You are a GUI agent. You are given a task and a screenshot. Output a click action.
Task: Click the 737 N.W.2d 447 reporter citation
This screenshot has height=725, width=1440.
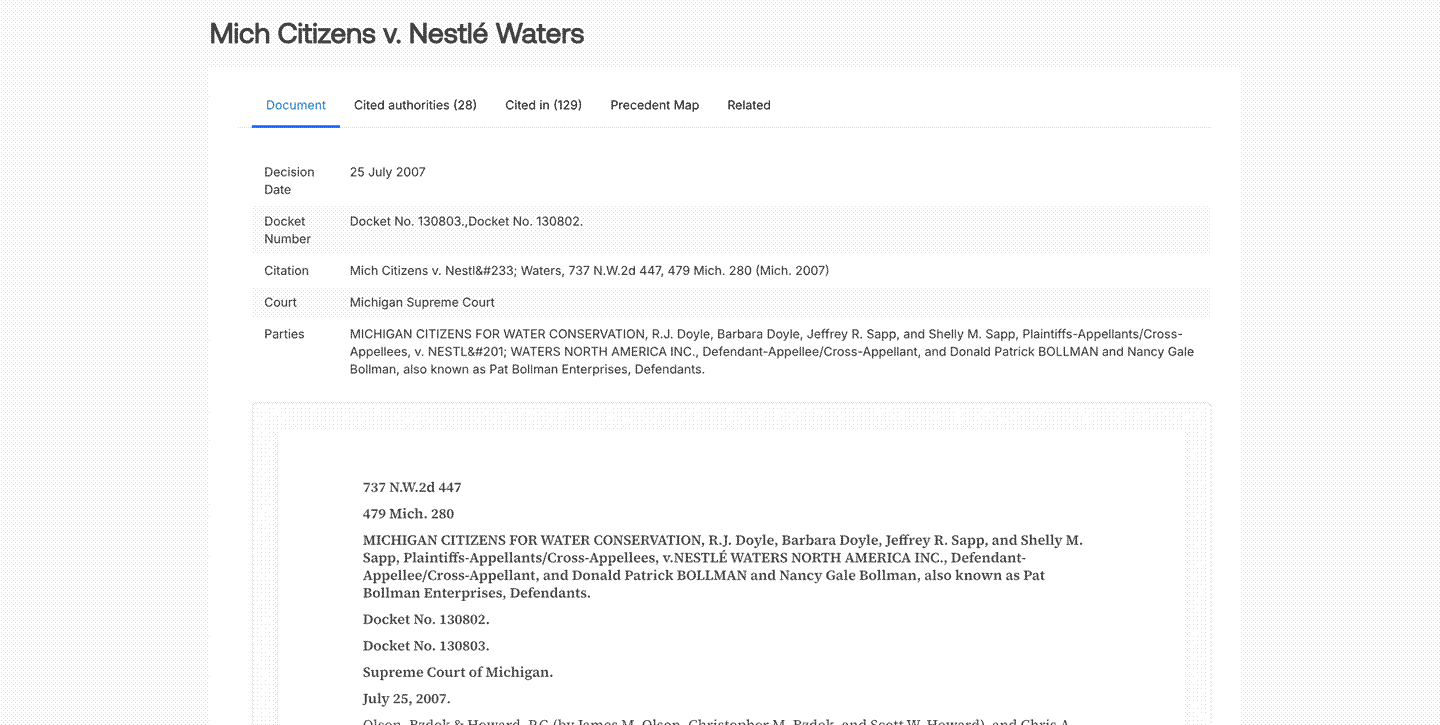pyautogui.click(x=412, y=488)
